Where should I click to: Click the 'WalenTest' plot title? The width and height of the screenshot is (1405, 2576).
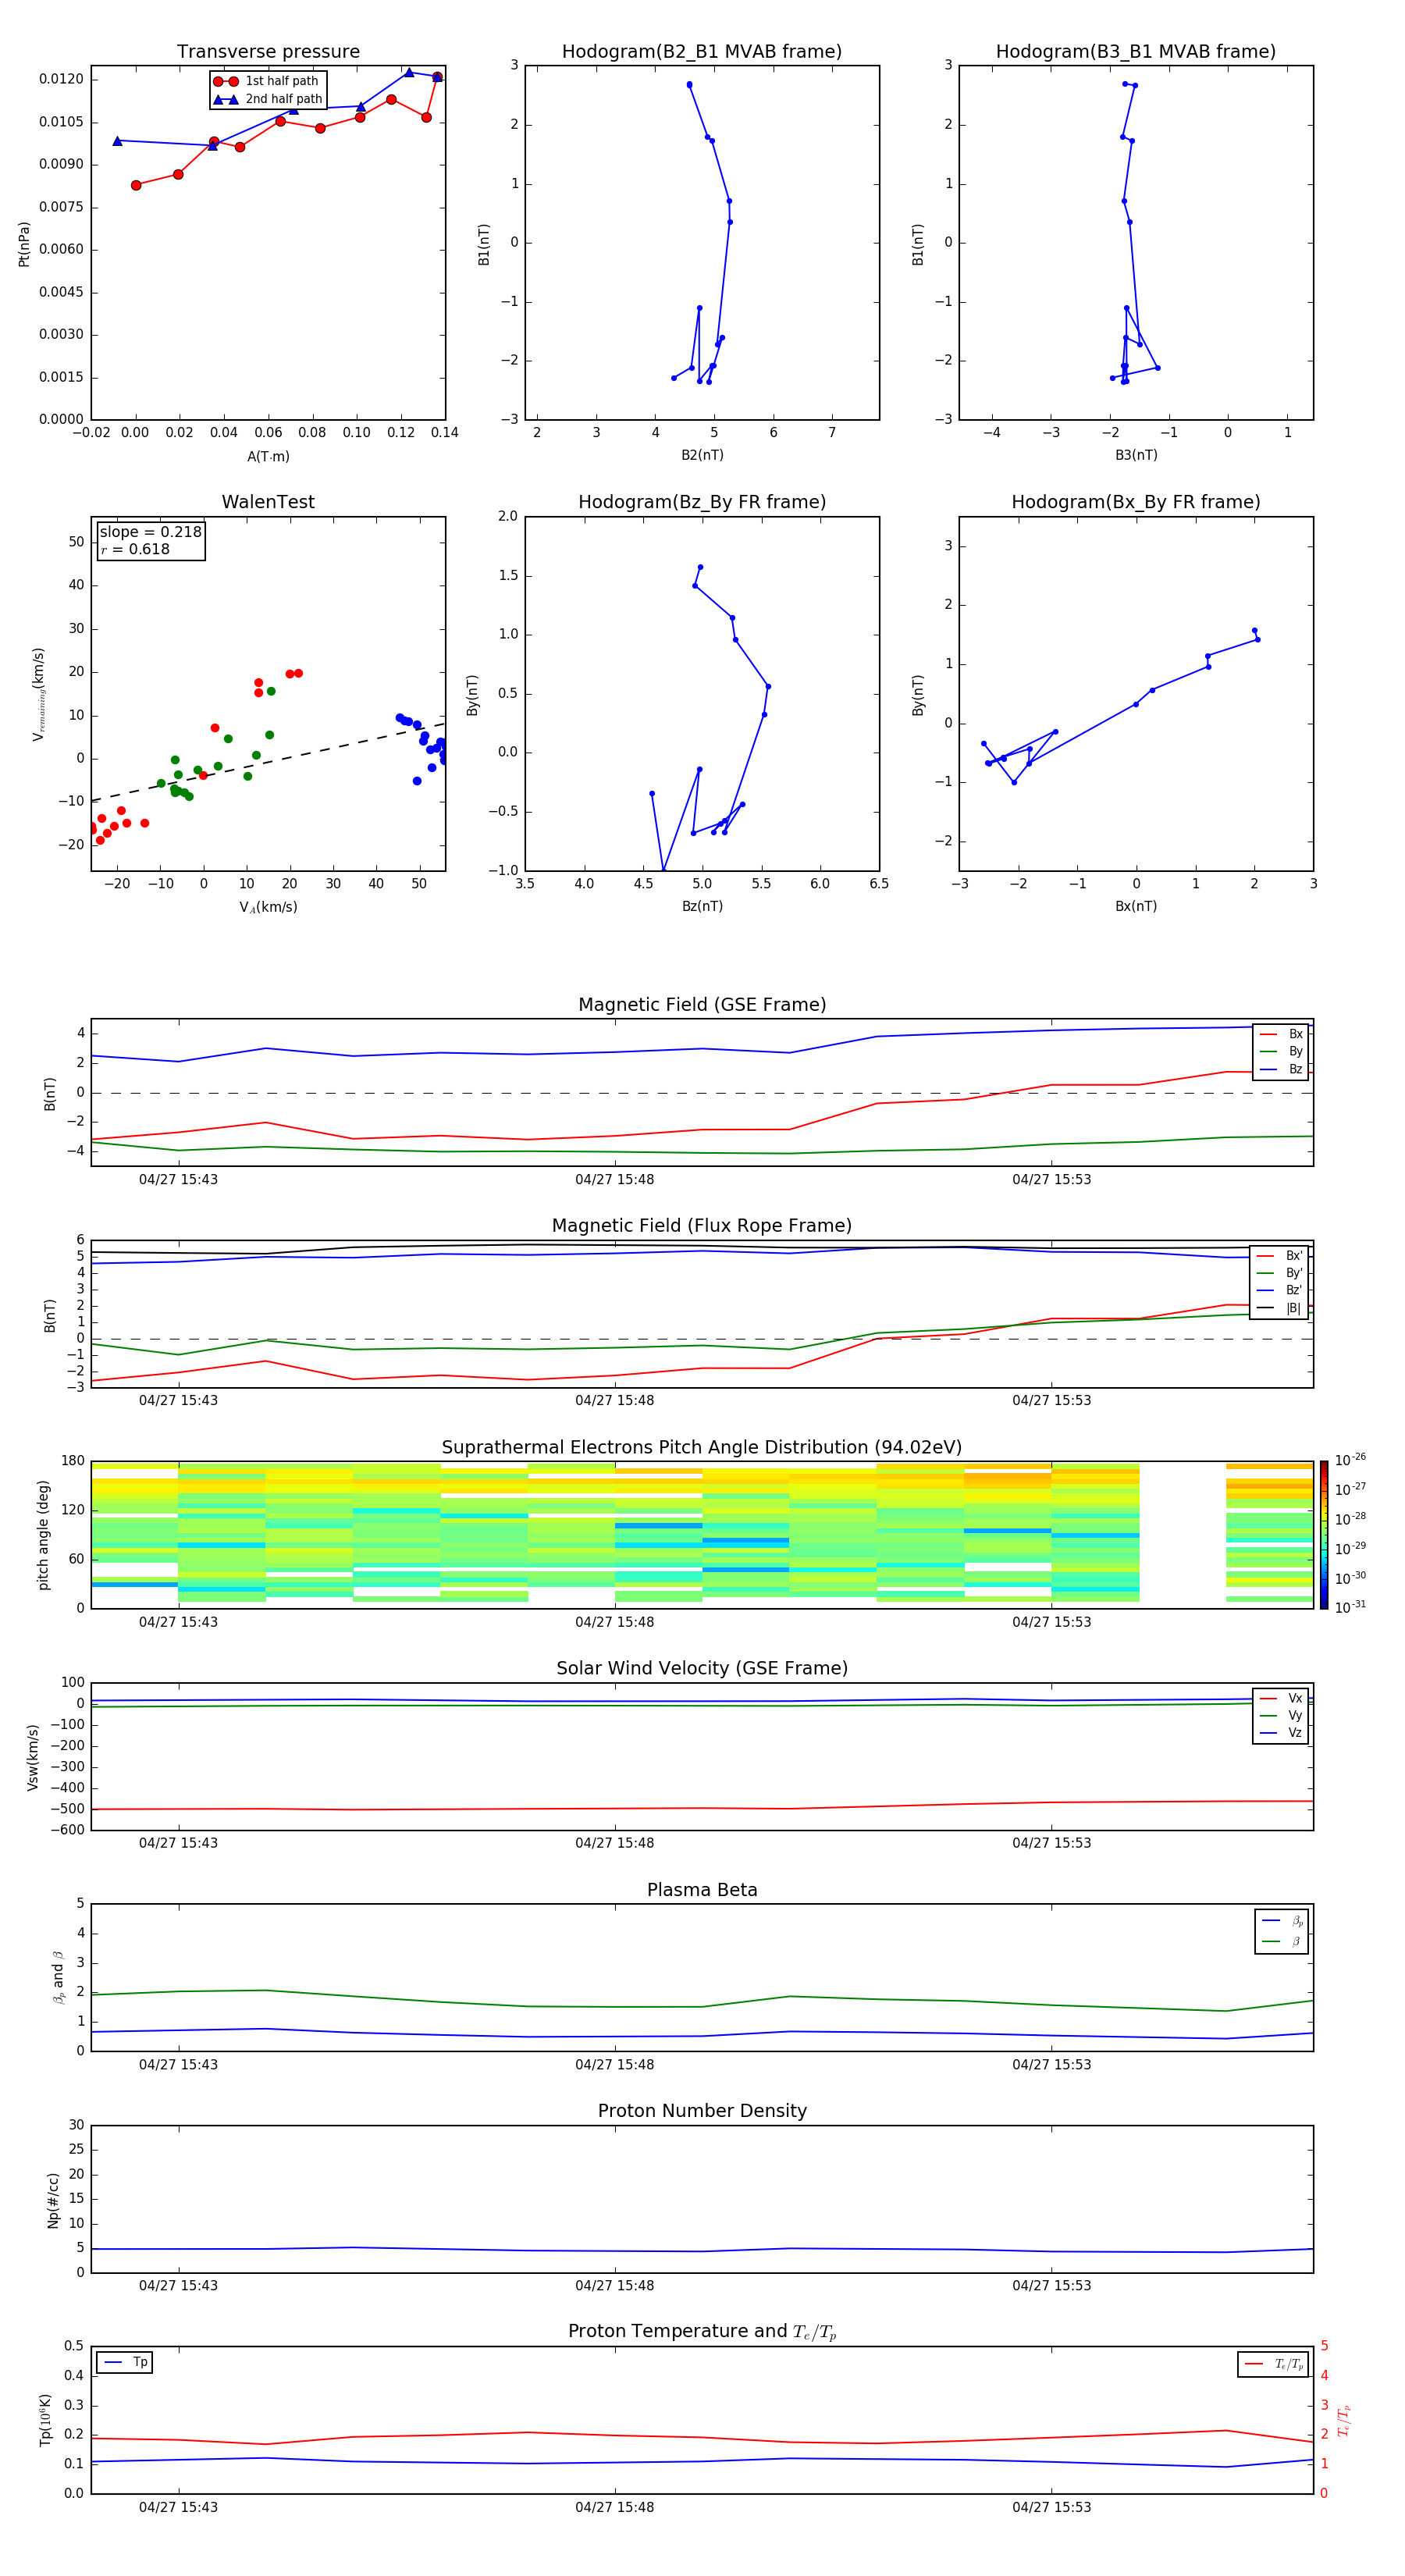(268, 502)
